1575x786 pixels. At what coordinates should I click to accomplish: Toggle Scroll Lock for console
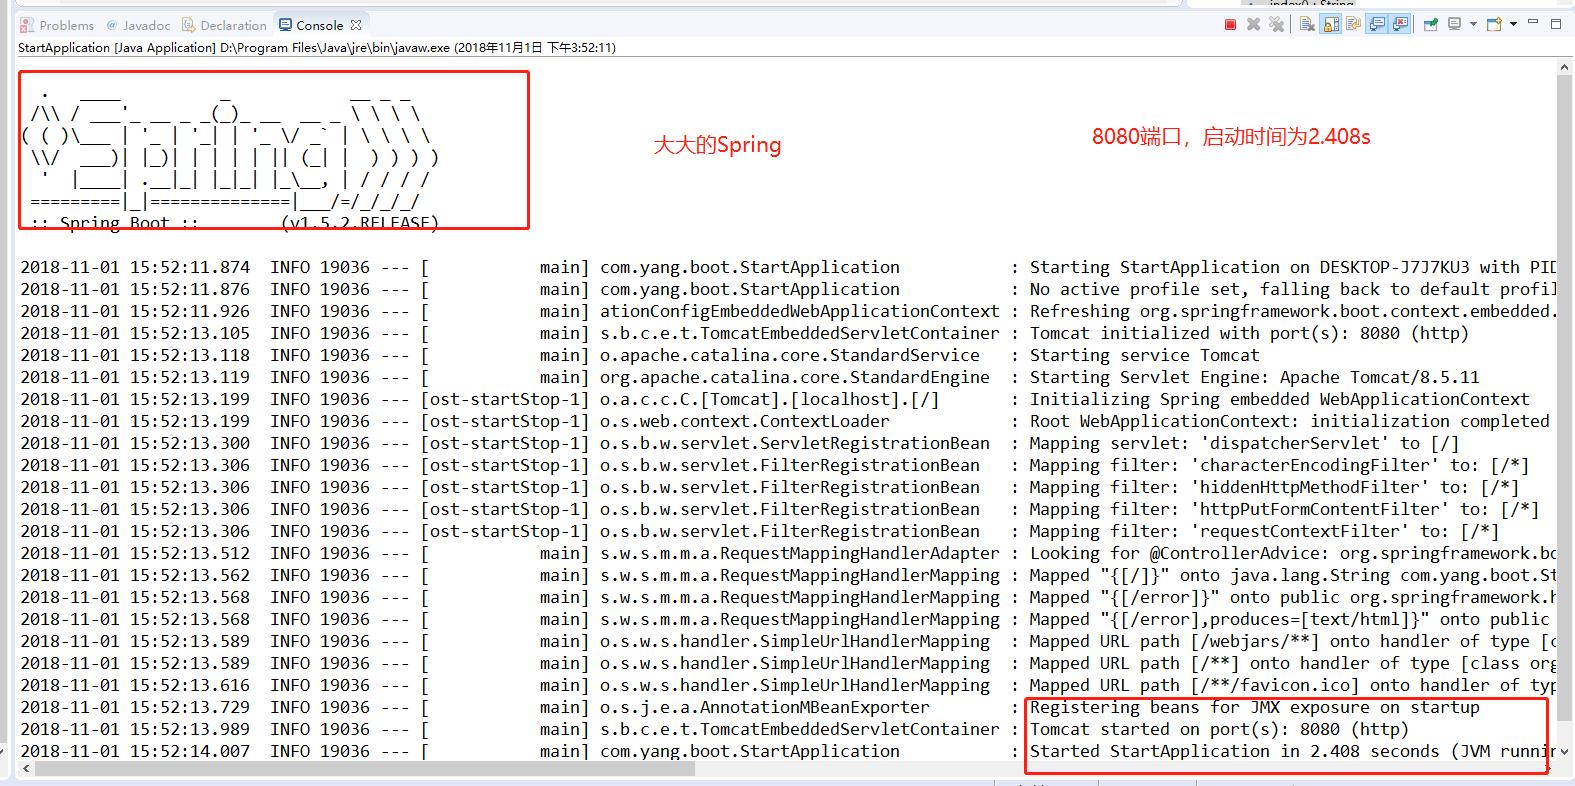pyautogui.click(x=1331, y=24)
